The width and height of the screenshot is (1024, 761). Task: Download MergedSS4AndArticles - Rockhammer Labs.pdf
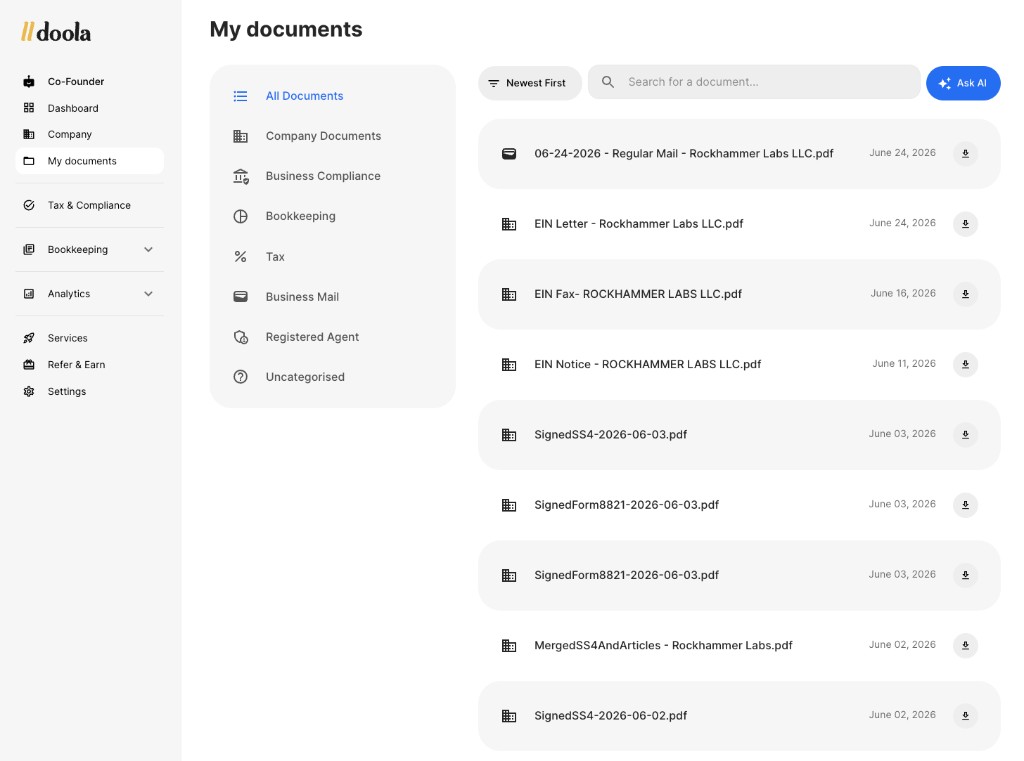coord(965,646)
